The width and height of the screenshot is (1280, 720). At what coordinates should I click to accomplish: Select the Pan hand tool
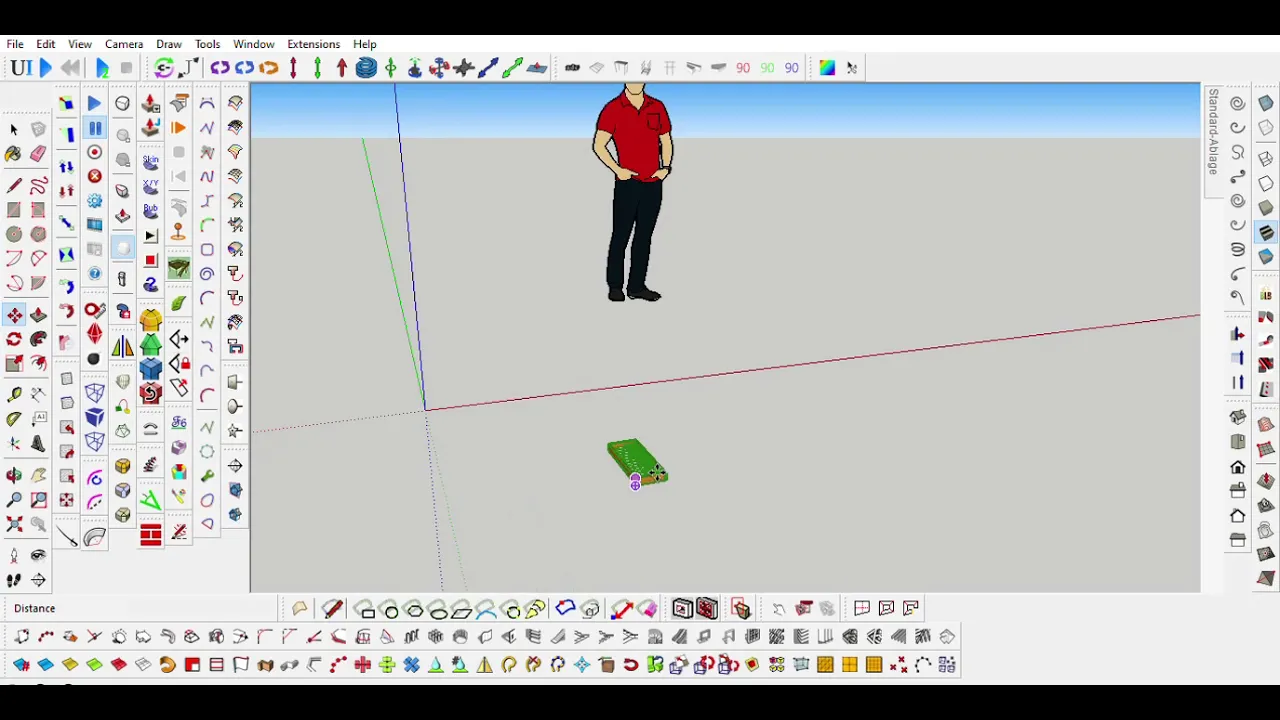tap(38, 475)
